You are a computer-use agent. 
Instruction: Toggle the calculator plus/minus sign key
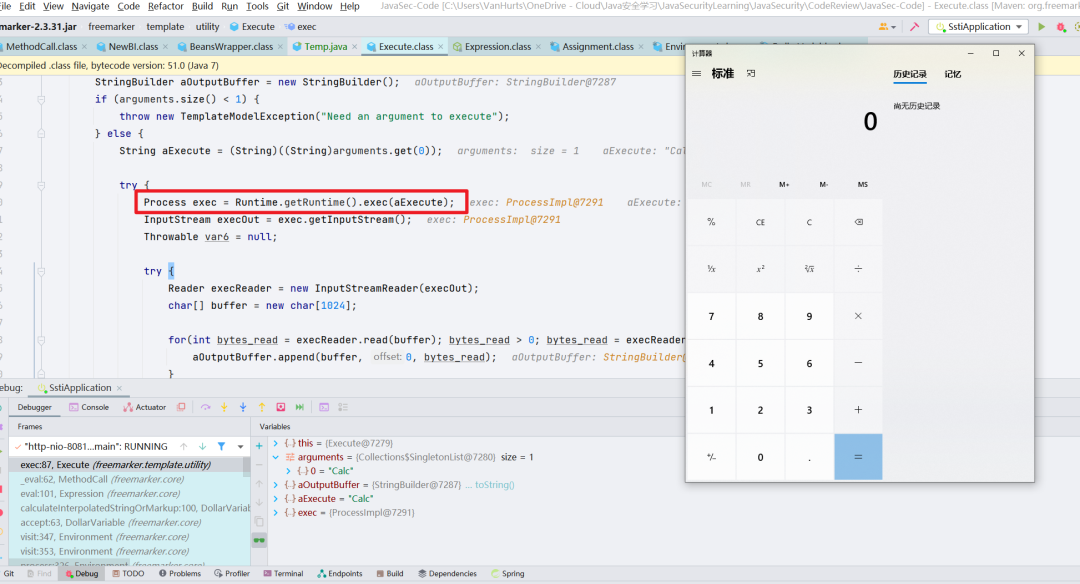(711, 457)
